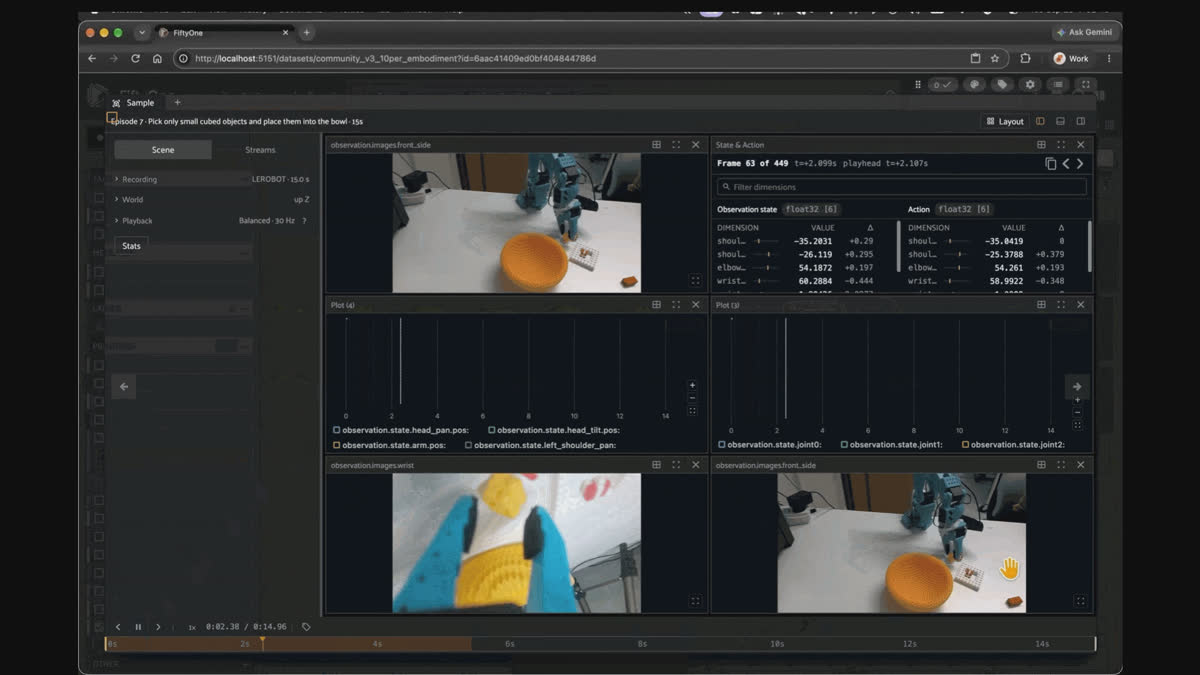
Task: Maximize the State & Action panel
Action: (1061, 145)
